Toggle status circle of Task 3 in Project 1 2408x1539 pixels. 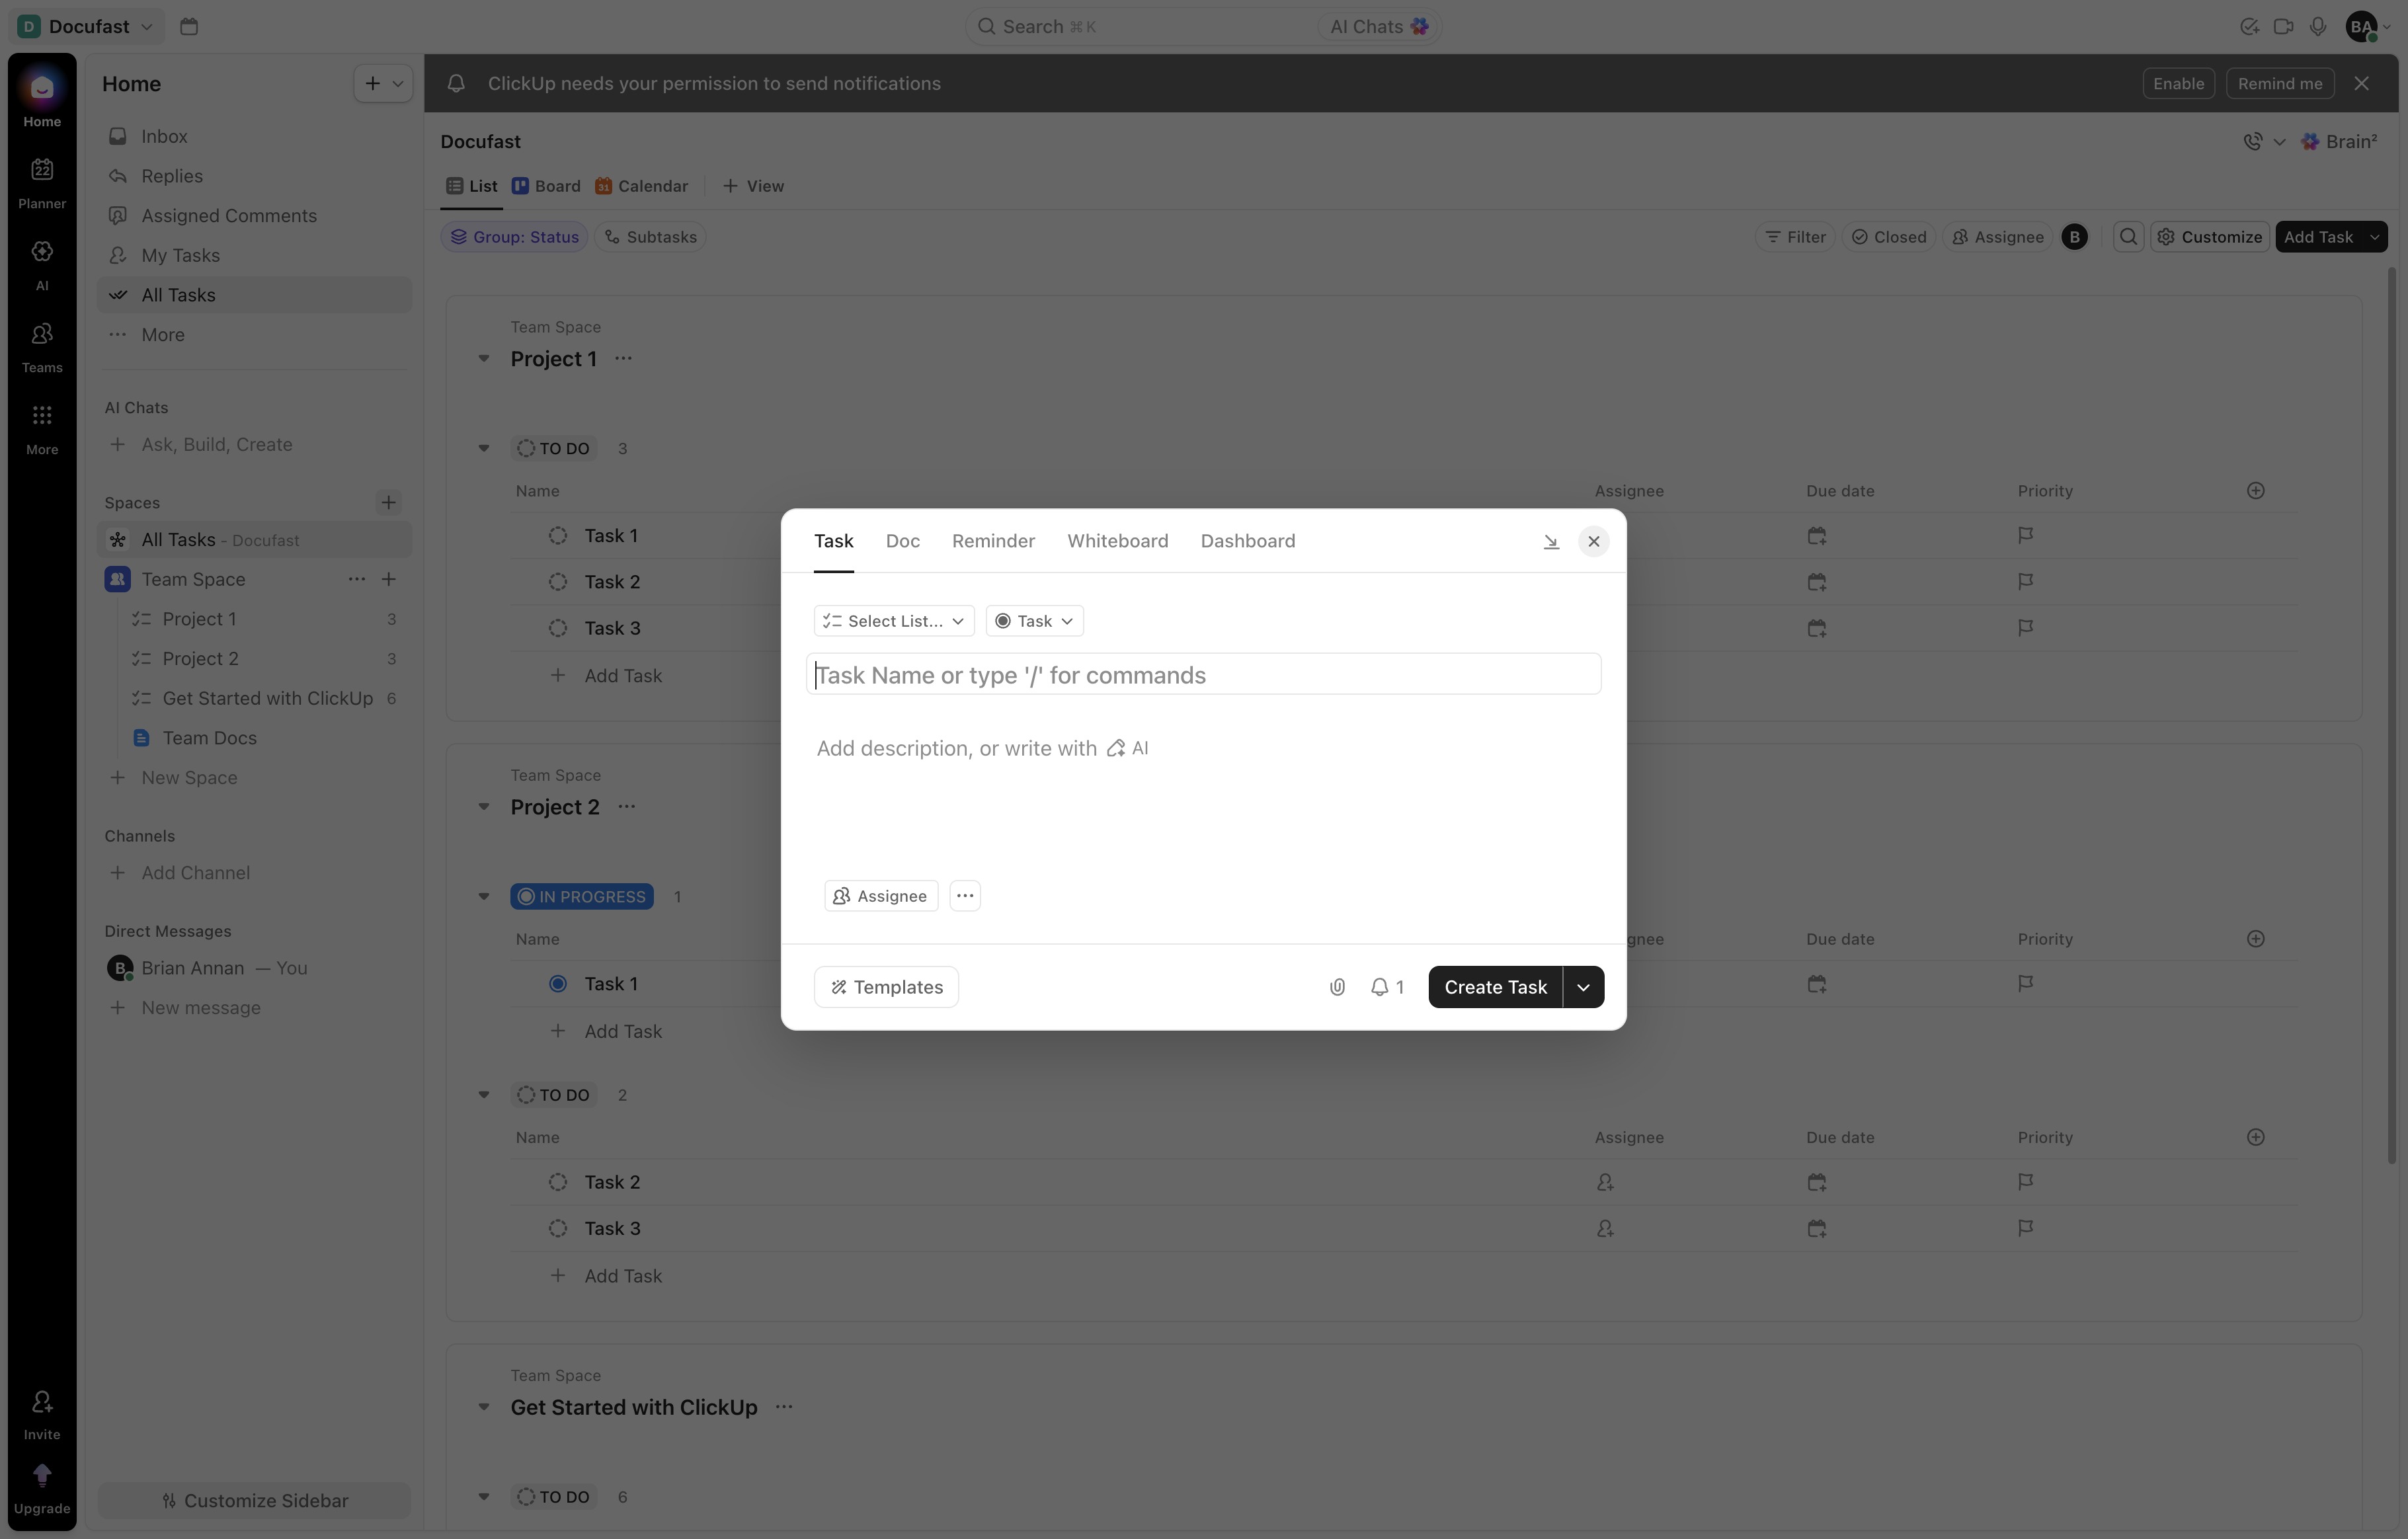pos(558,628)
